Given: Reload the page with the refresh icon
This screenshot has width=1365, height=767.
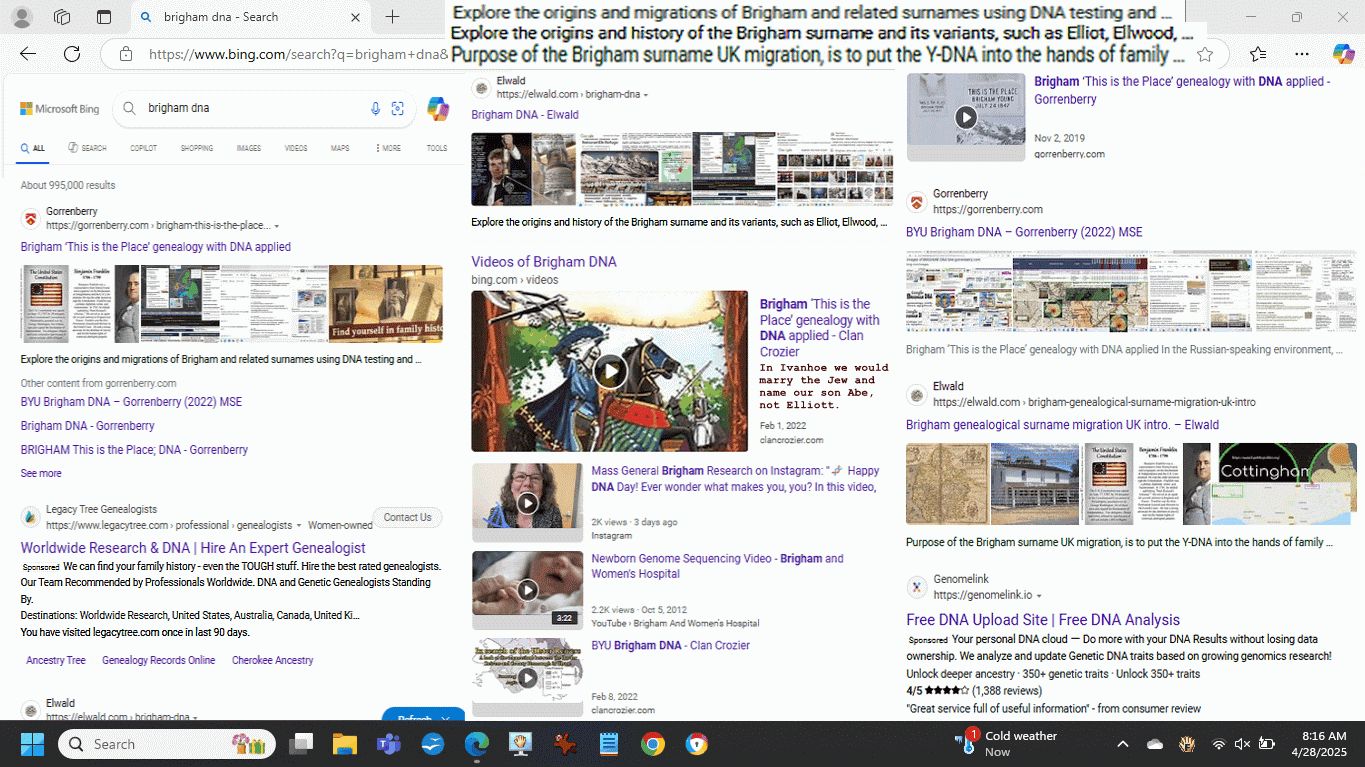Looking at the screenshot, I should [72, 54].
